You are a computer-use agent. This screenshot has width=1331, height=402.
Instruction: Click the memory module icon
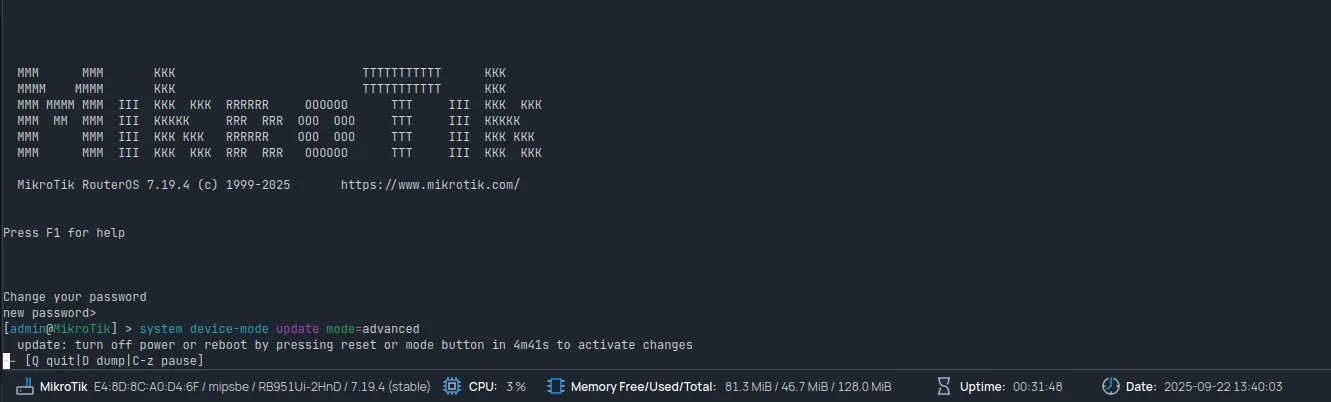(x=556, y=387)
